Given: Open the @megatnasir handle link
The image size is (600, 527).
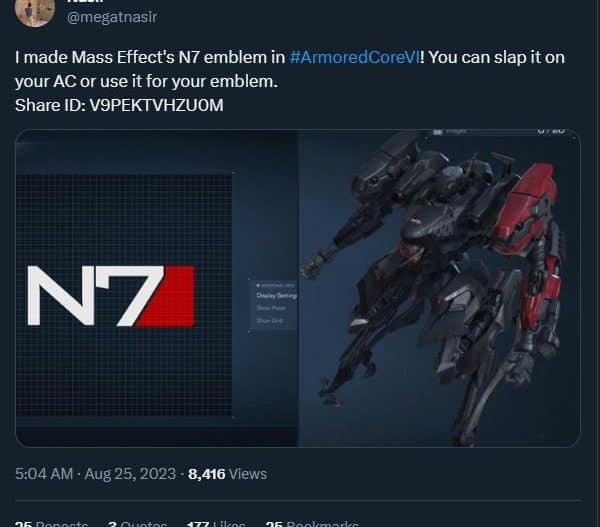Looking at the screenshot, I should tap(112, 17).
